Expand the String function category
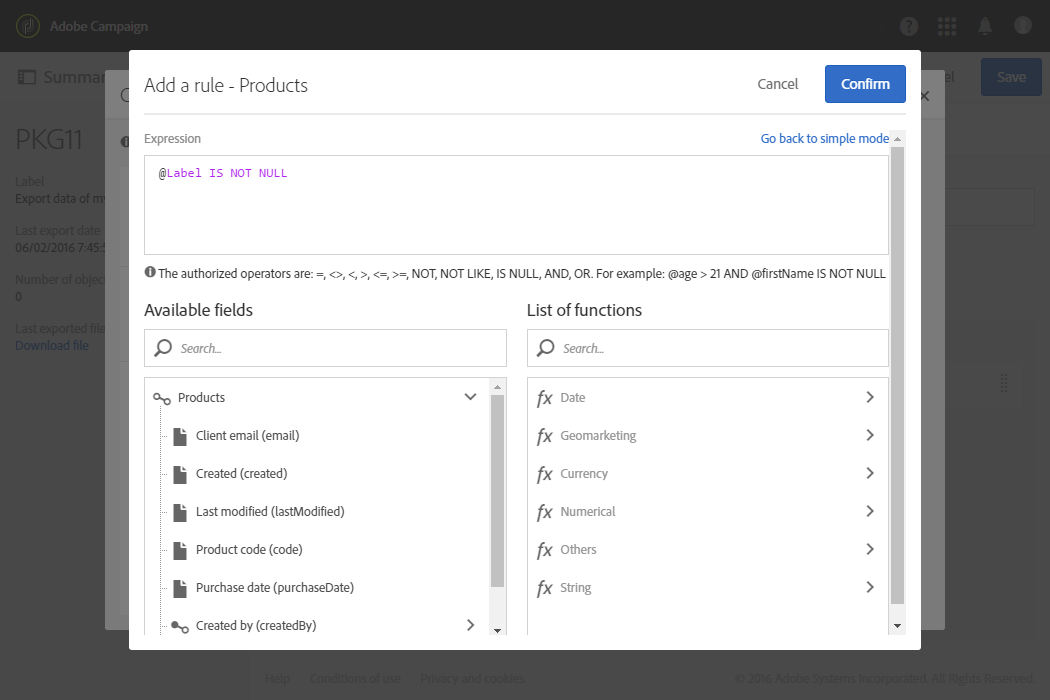 tap(869, 587)
